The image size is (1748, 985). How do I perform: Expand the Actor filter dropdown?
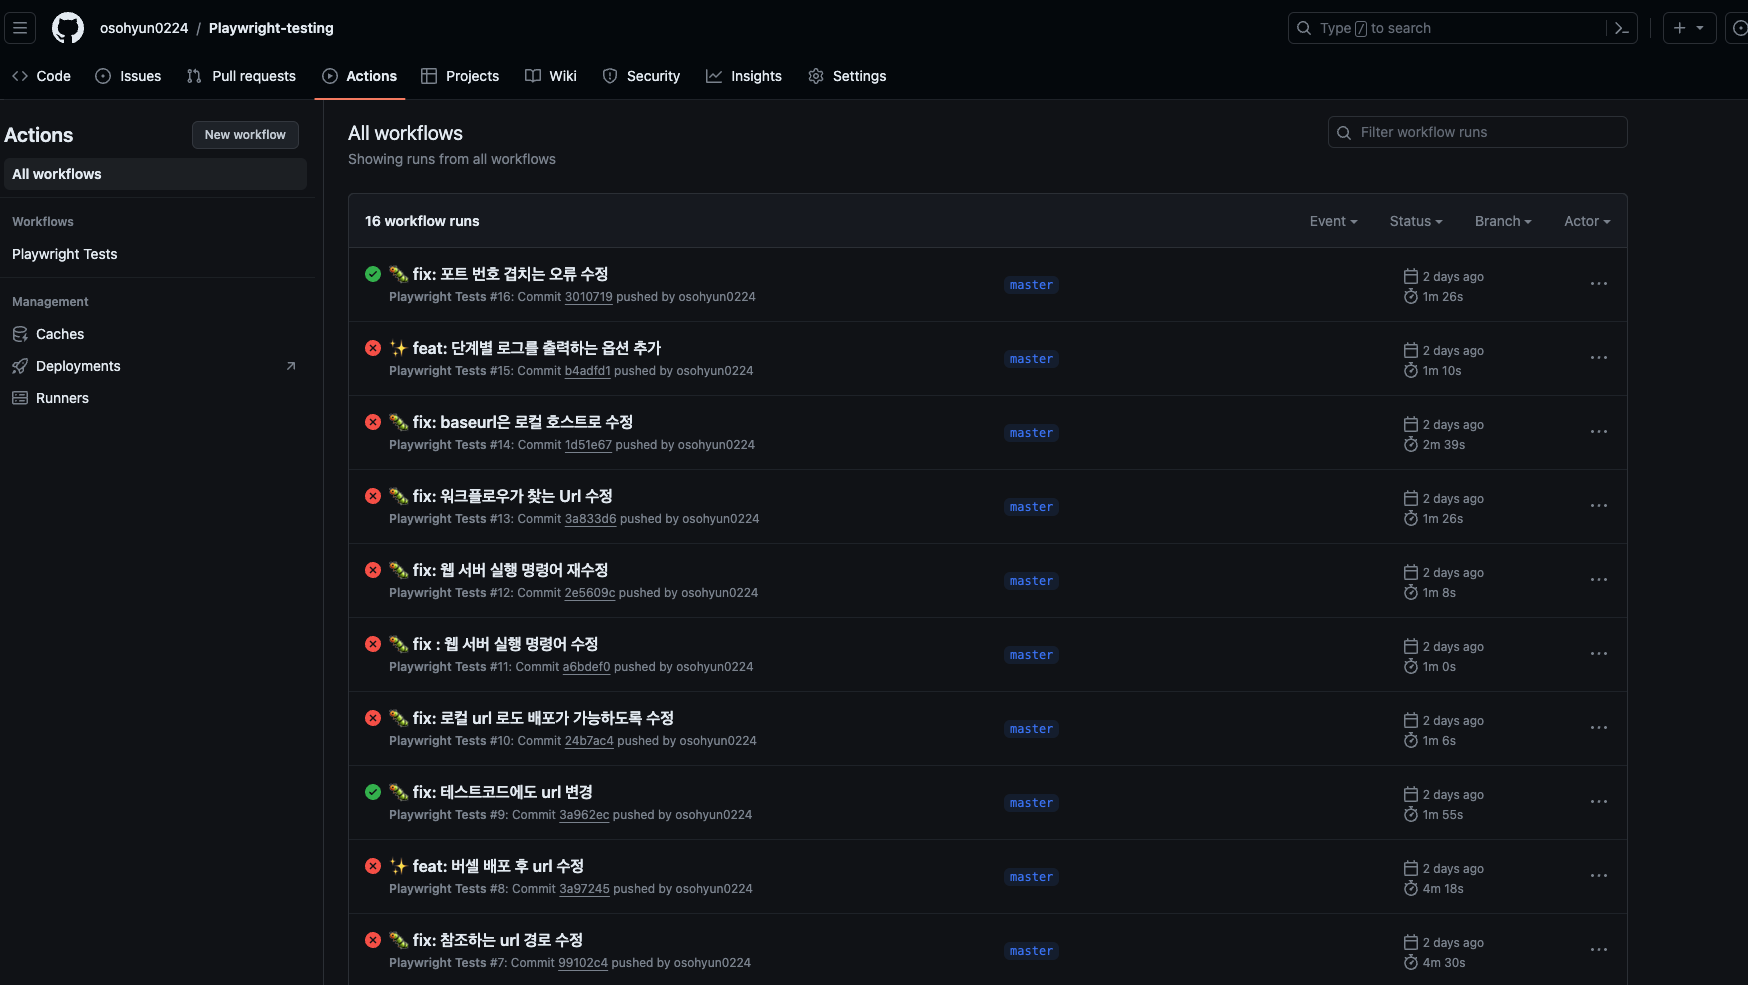(x=1587, y=221)
